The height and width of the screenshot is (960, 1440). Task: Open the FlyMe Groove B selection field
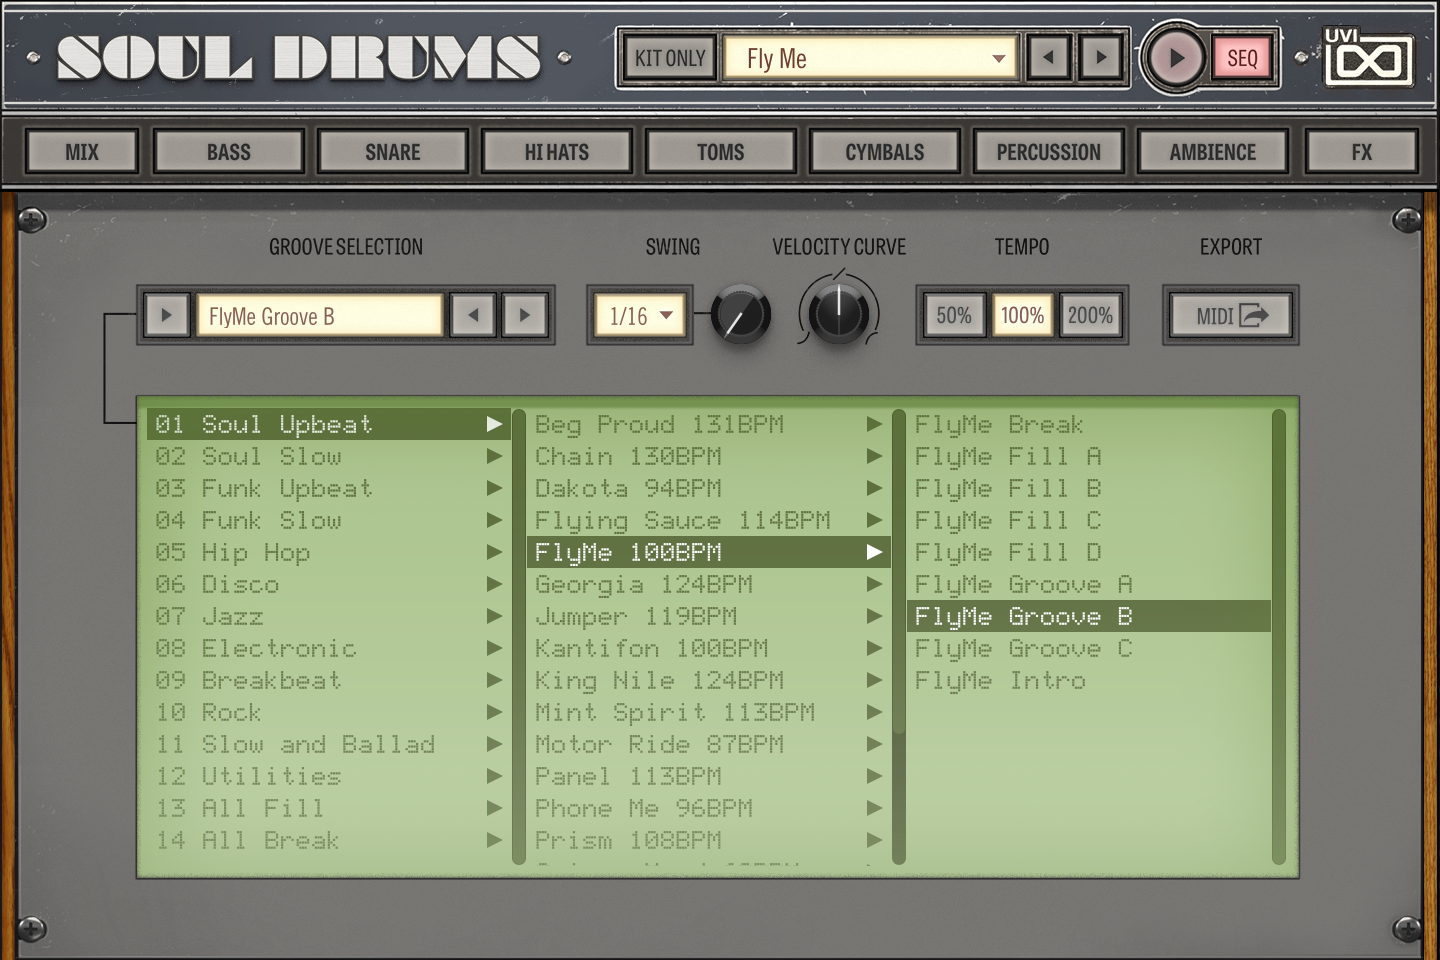[318, 315]
